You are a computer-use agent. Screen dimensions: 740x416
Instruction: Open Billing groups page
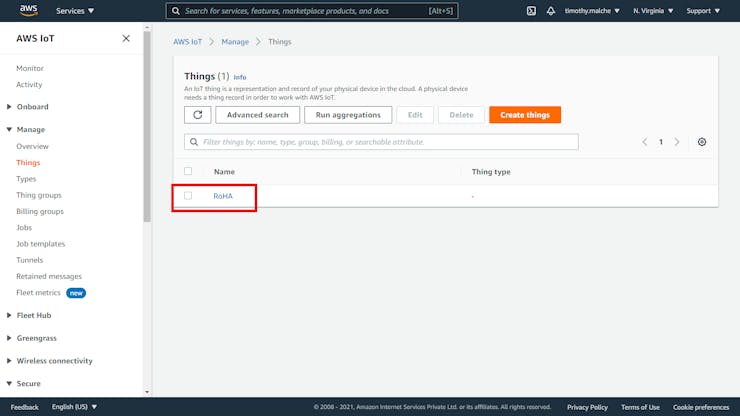(40, 212)
